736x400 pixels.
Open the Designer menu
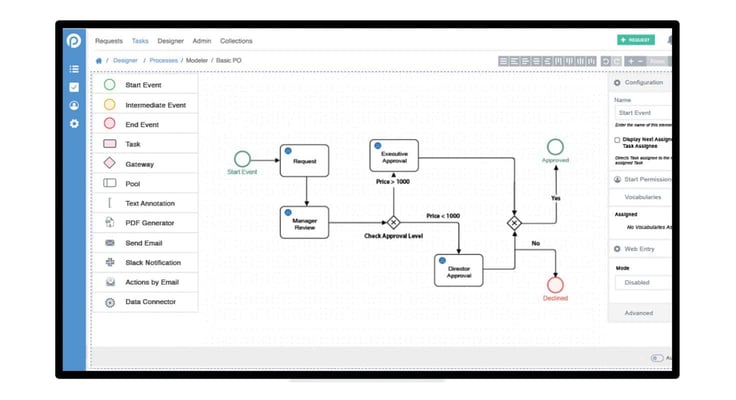click(170, 41)
